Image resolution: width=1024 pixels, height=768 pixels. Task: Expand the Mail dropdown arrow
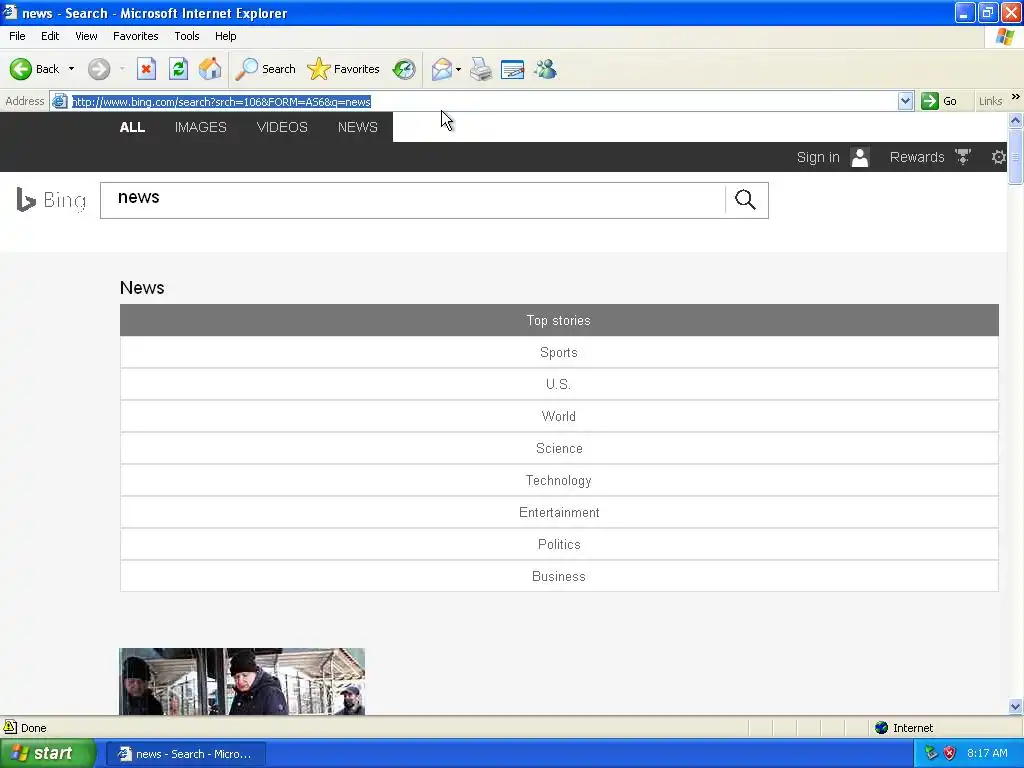(458, 69)
